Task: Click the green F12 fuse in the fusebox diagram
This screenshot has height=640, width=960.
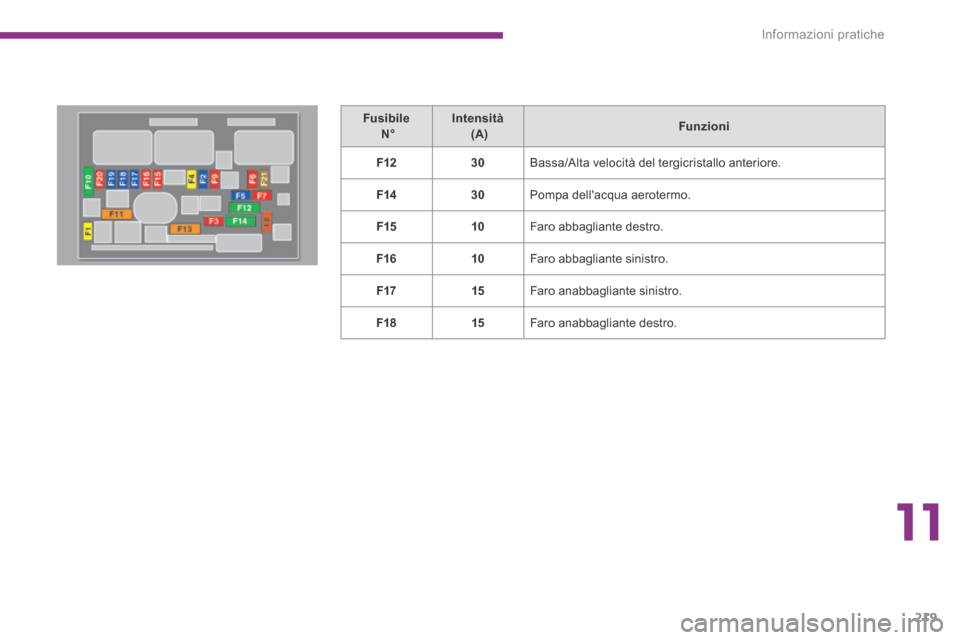Action: click(x=244, y=208)
